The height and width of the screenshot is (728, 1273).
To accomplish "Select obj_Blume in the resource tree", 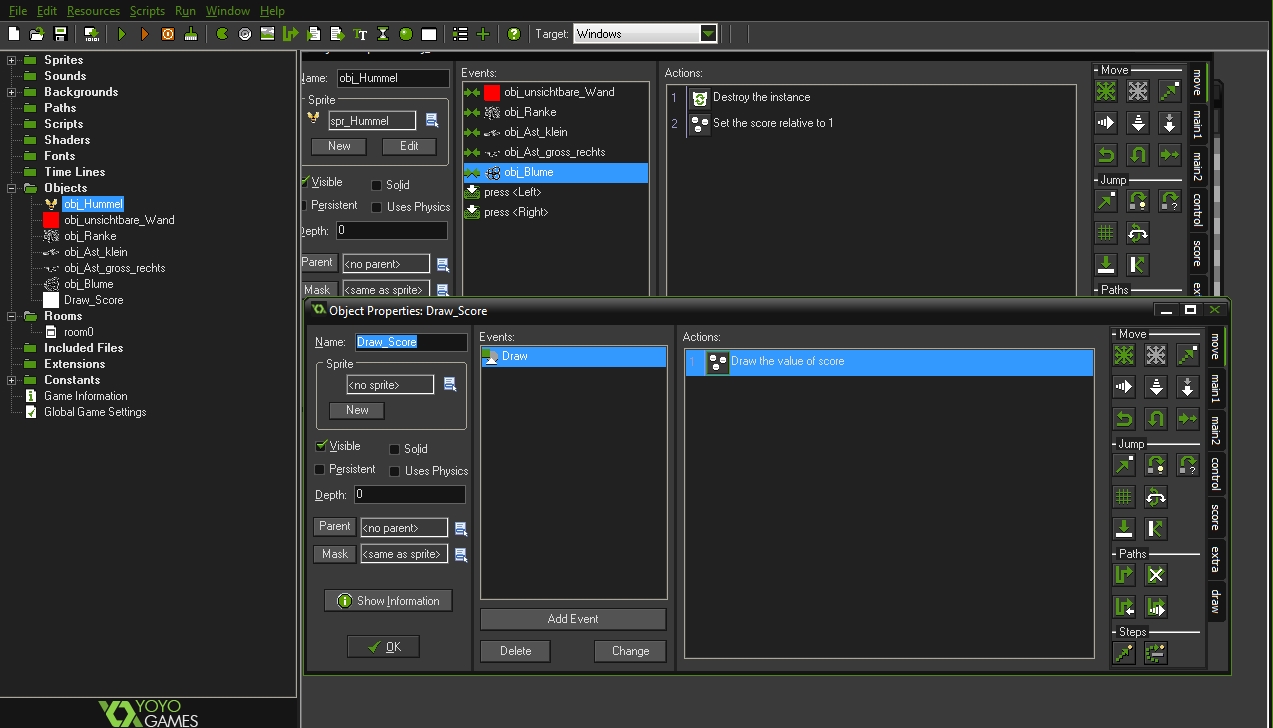I will (88, 284).
